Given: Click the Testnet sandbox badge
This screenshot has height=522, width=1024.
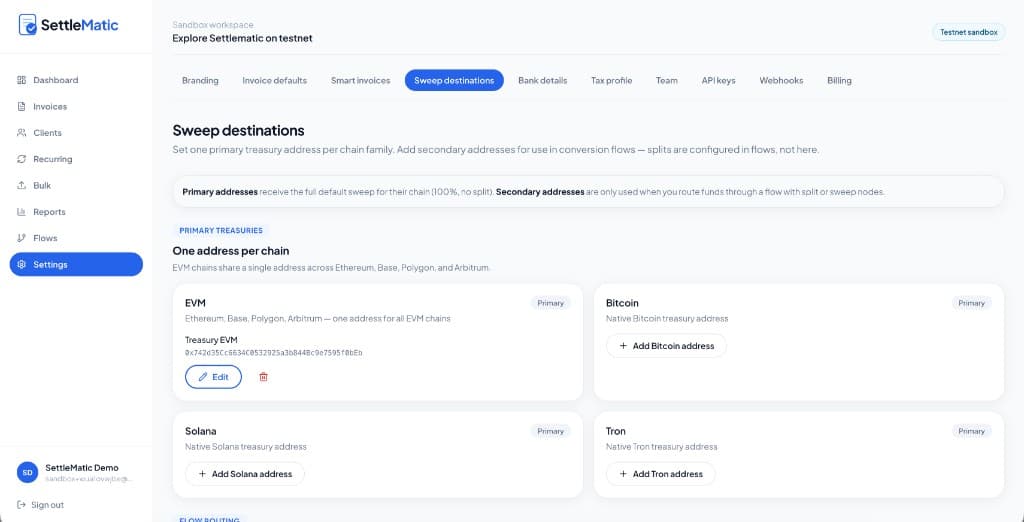Looking at the screenshot, I should pos(968,32).
